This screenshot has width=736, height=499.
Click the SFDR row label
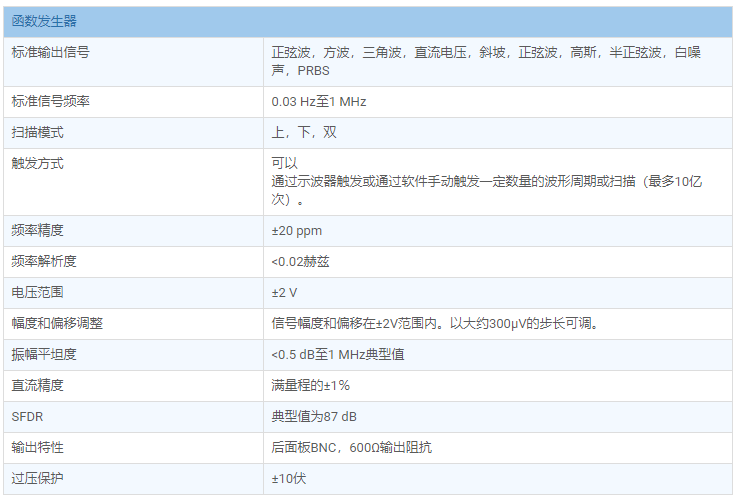pyautogui.click(x=28, y=416)
